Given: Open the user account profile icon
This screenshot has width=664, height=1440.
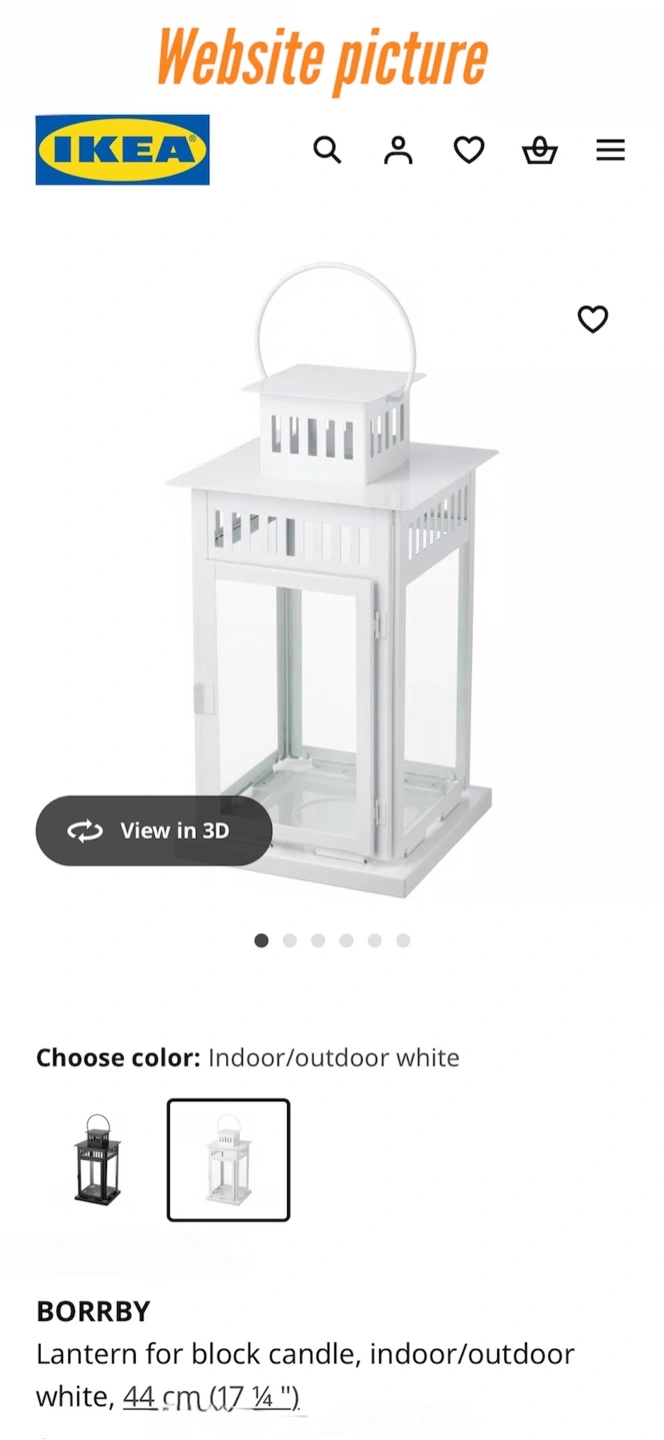Looking at the screenshot, I should click(x=398, y=151).
